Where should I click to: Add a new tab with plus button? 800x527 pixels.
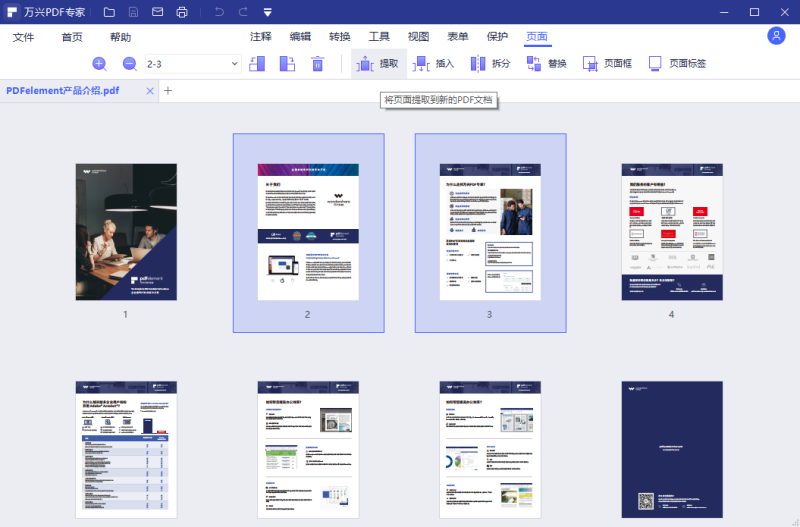tap(168, 91)
